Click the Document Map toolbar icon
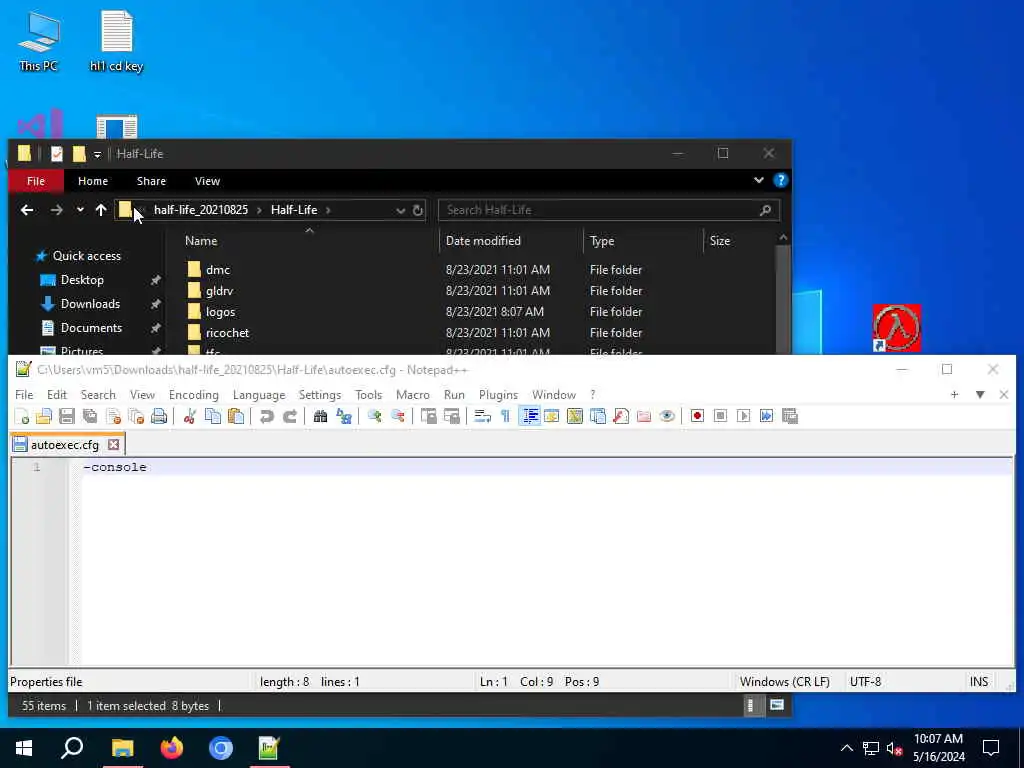The width and height of the screenshot is (1024, 768). click(575, 416)
